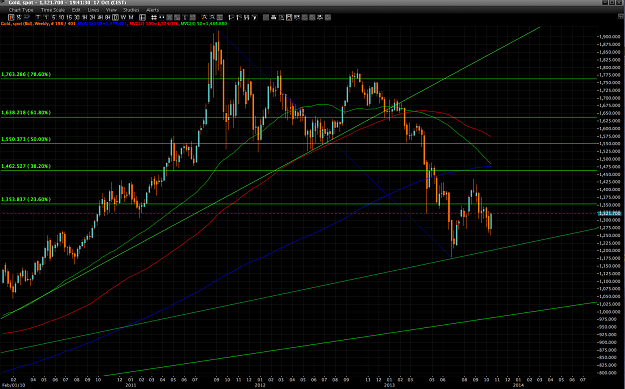Toggle the side panel layout icon
Viewport: 625px width, 389px height.
coord(142,18)
